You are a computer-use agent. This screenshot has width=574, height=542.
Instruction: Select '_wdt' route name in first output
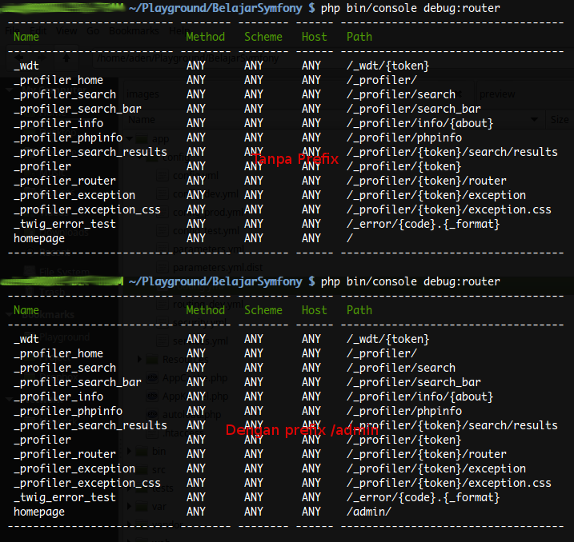pos(26,66)
